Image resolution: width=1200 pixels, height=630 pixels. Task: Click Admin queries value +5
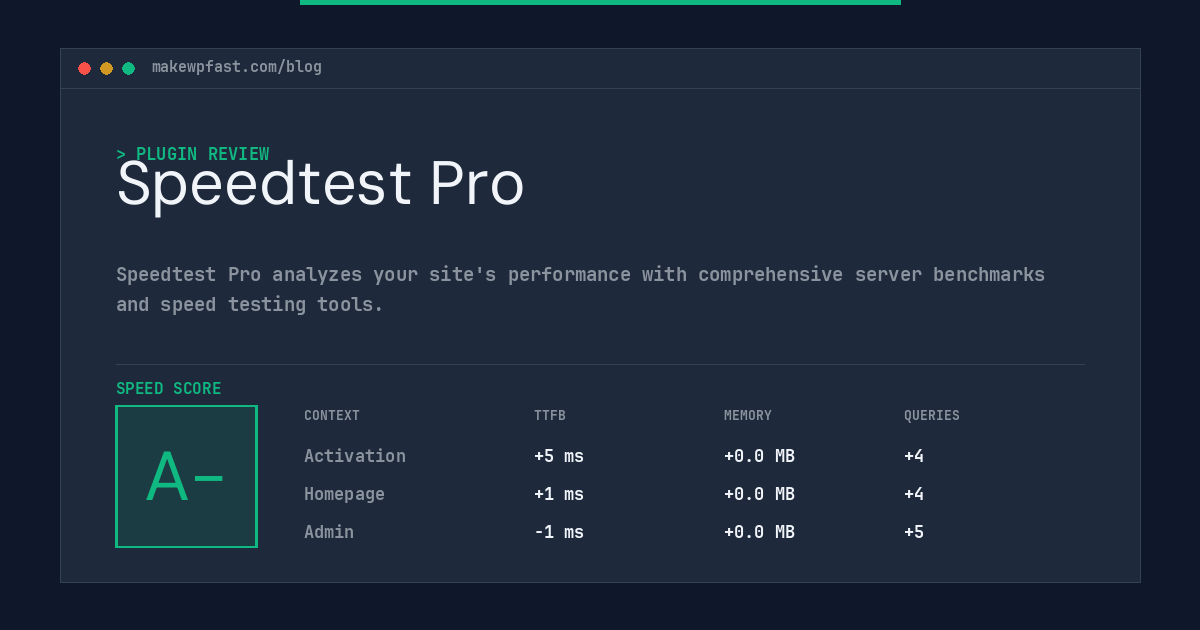tap(914, 532)
